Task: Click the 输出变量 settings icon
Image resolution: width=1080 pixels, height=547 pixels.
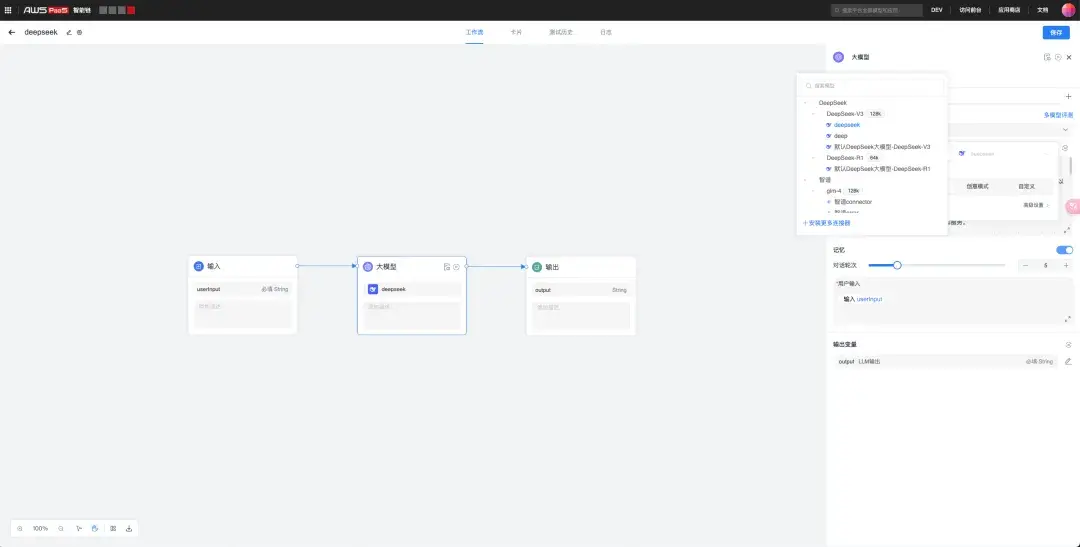Action: pos(1068,344)
